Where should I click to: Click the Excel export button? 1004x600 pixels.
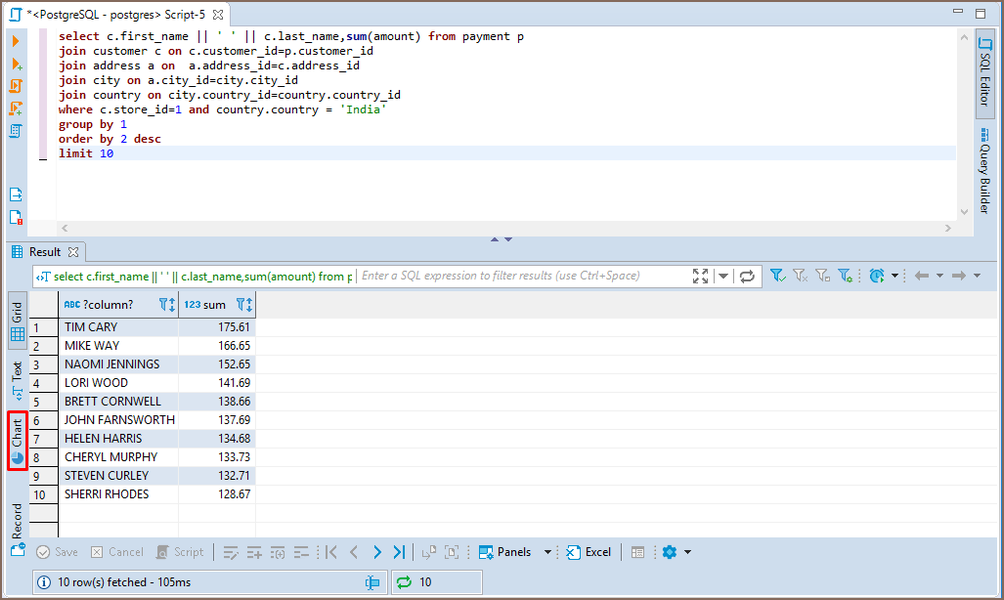[589, 552]
